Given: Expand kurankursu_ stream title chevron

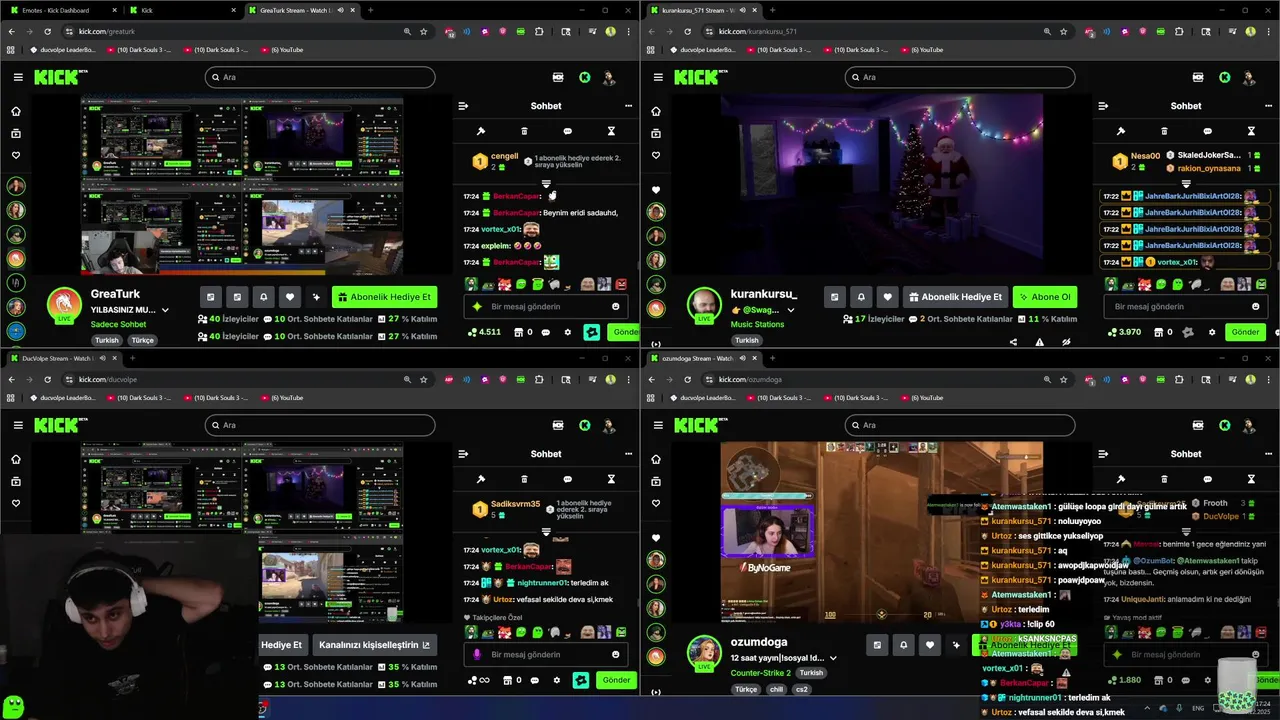Looking at the screenshot, I should [791, 310].
